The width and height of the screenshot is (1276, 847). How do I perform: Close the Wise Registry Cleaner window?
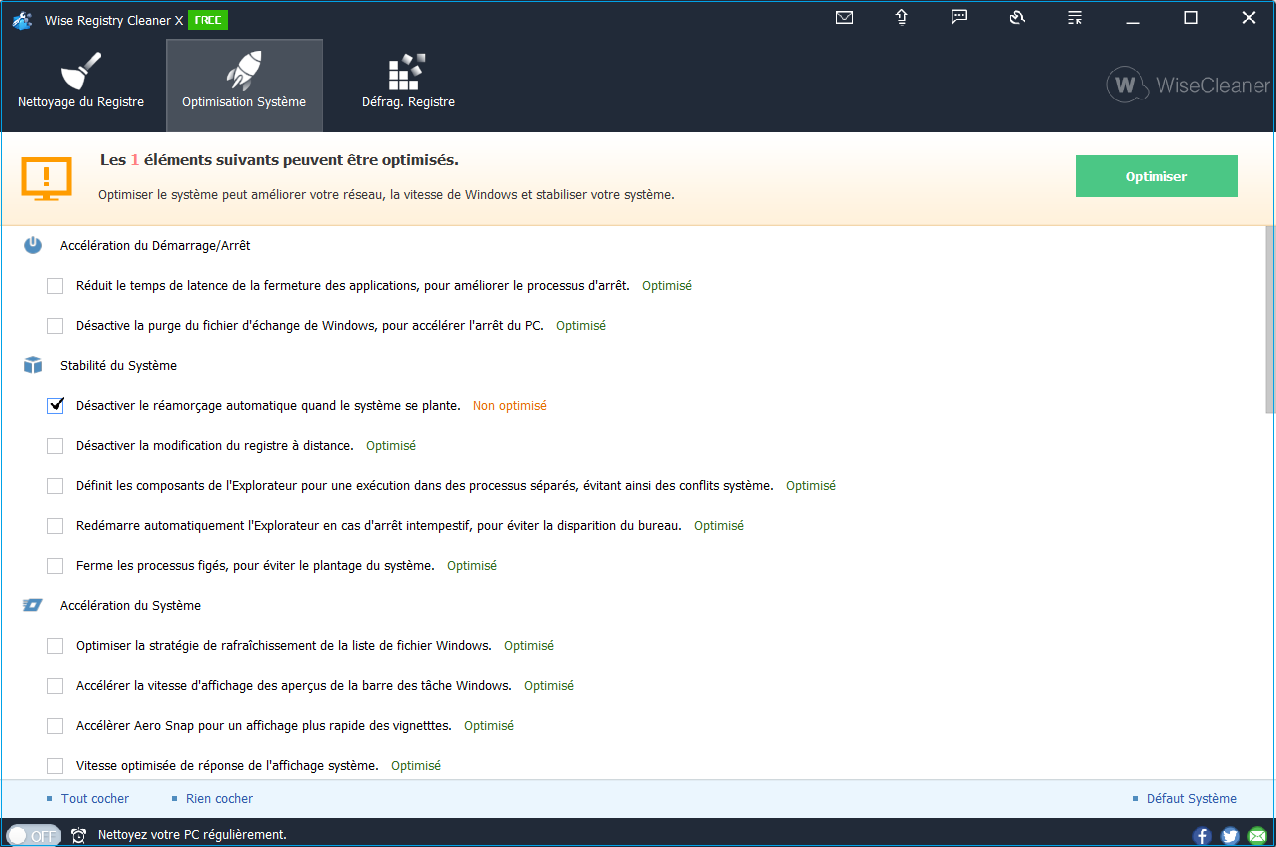point(1249,18)
